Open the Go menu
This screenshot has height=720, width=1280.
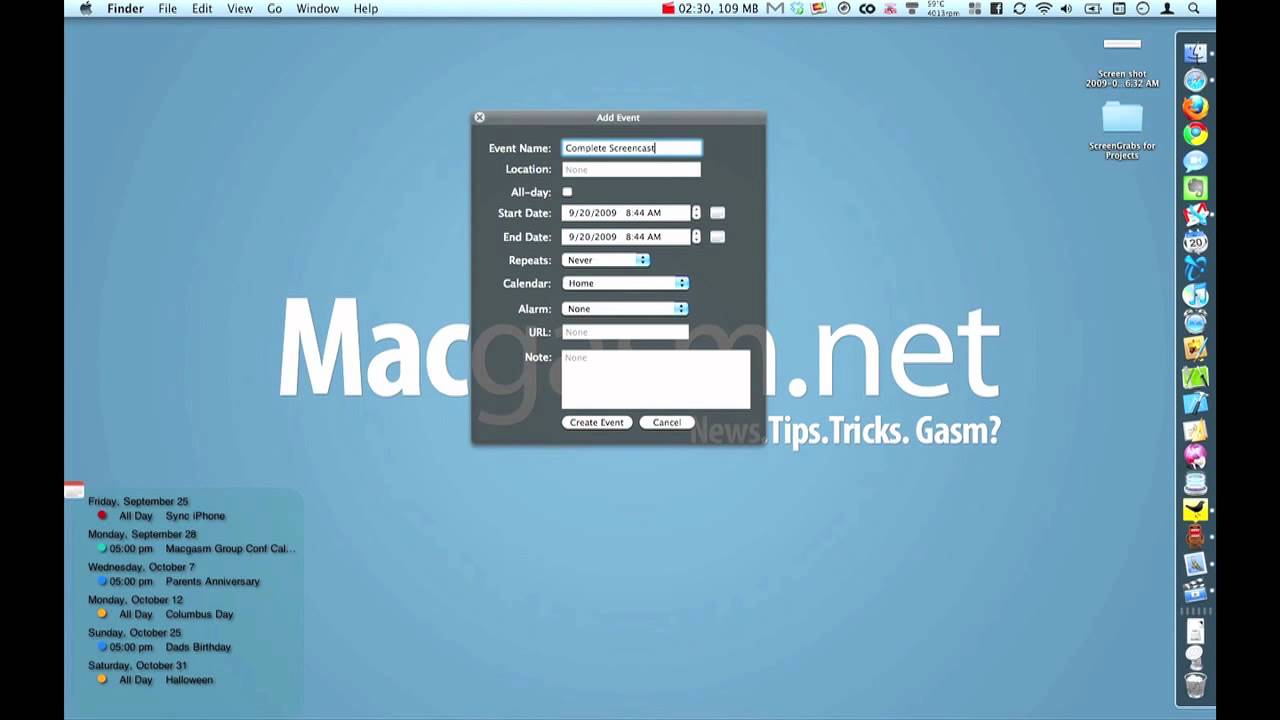(x=274, y=8)
